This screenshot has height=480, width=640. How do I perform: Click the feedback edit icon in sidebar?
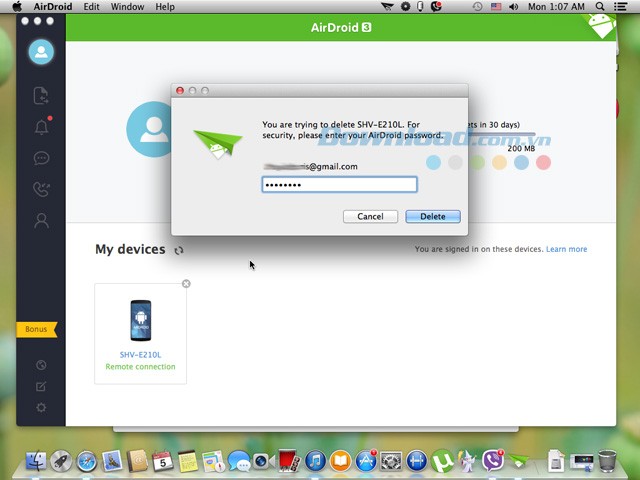coord(41,386)
